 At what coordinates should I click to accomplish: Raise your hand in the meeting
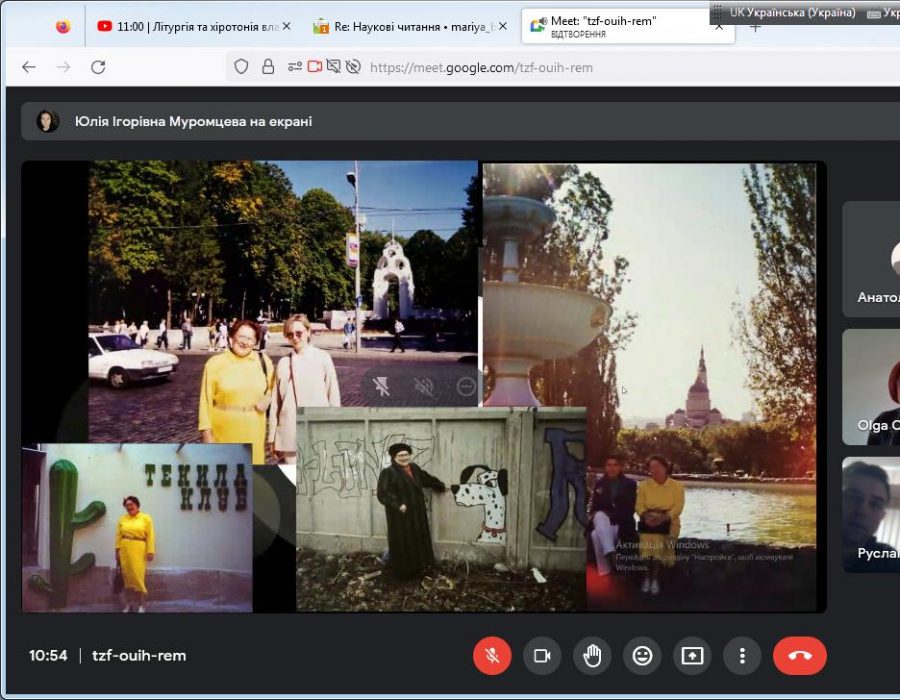click(x=592, y=656)
